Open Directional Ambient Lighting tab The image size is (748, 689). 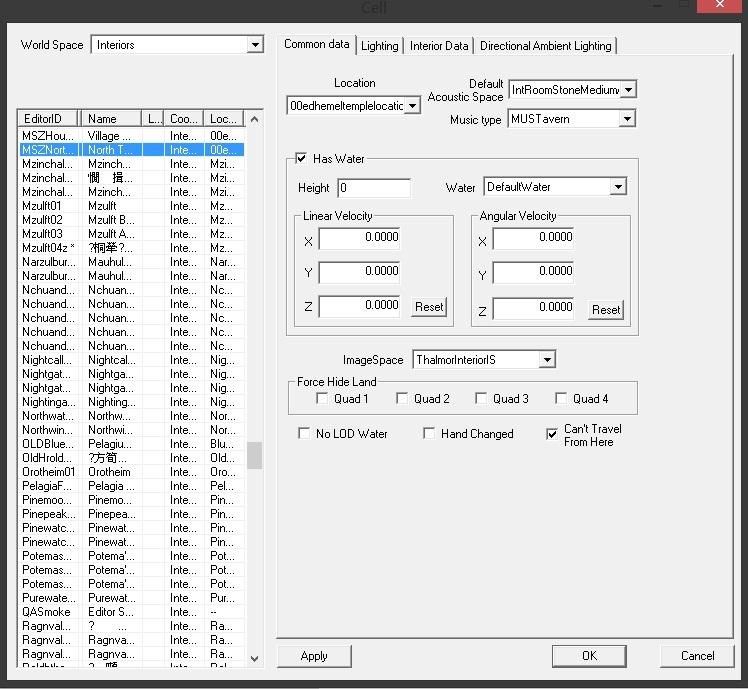click(545, 46)
